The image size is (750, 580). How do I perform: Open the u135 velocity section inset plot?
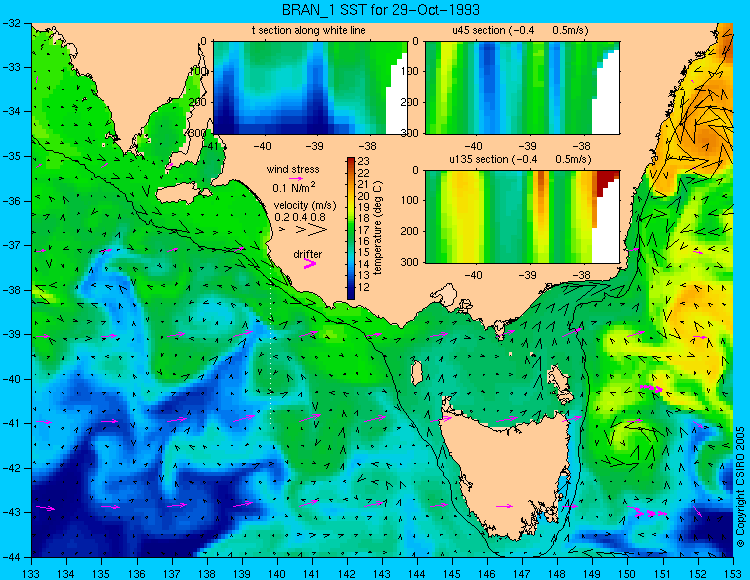pos(522,217)
